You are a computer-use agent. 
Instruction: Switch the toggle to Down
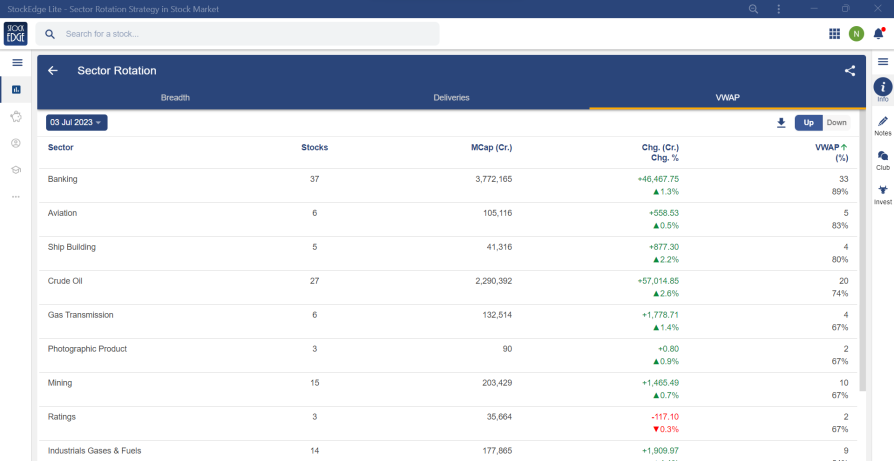coord(836,123)
